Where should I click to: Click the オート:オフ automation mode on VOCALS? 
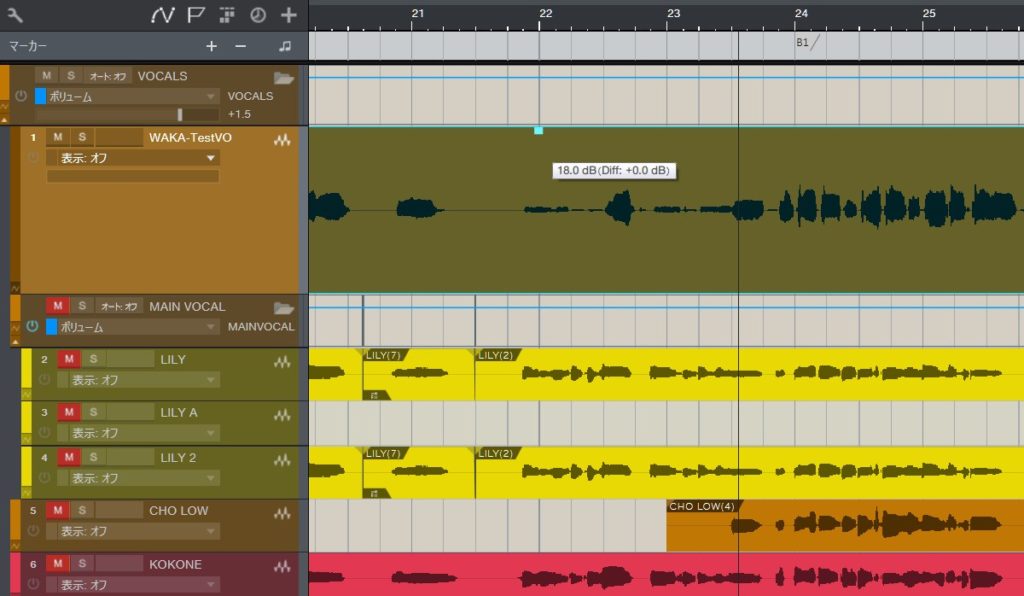[108, 76]
